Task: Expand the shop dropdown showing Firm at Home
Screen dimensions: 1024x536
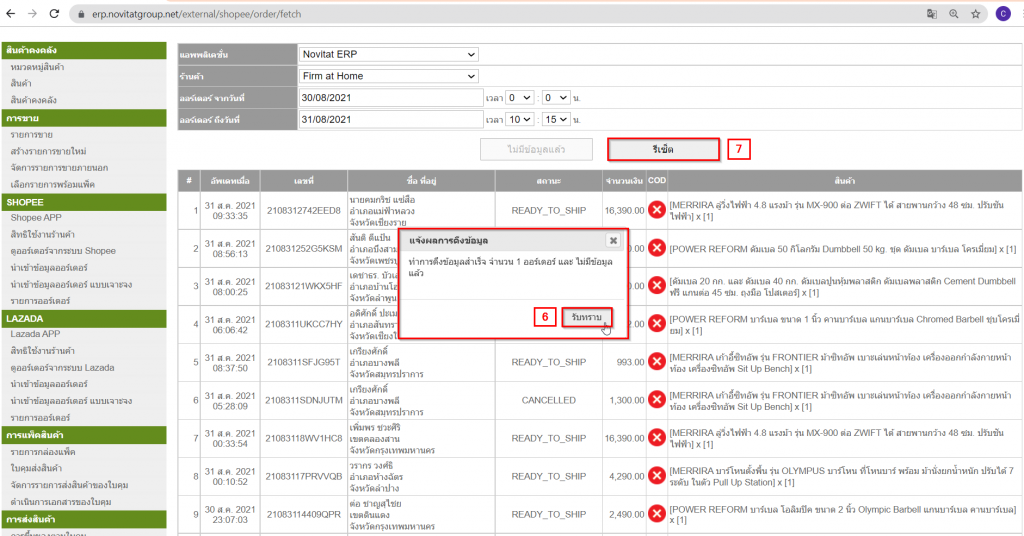Action: point(388,76)
